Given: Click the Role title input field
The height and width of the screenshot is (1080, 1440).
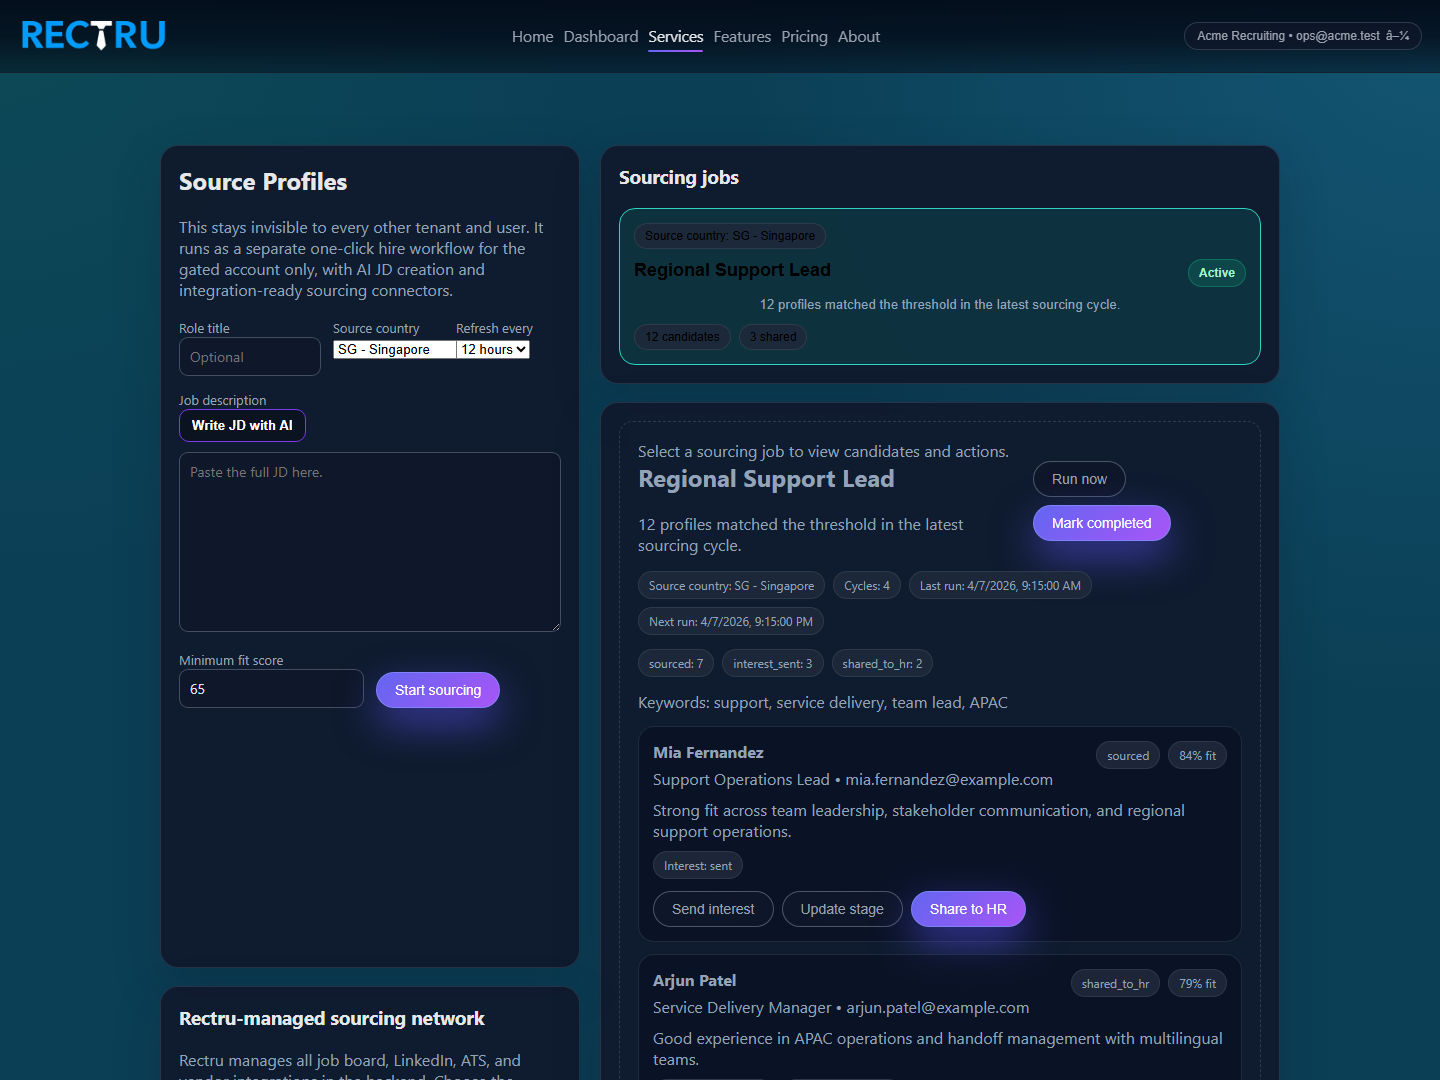Looking at the screenshot, I should coord(249,356).
